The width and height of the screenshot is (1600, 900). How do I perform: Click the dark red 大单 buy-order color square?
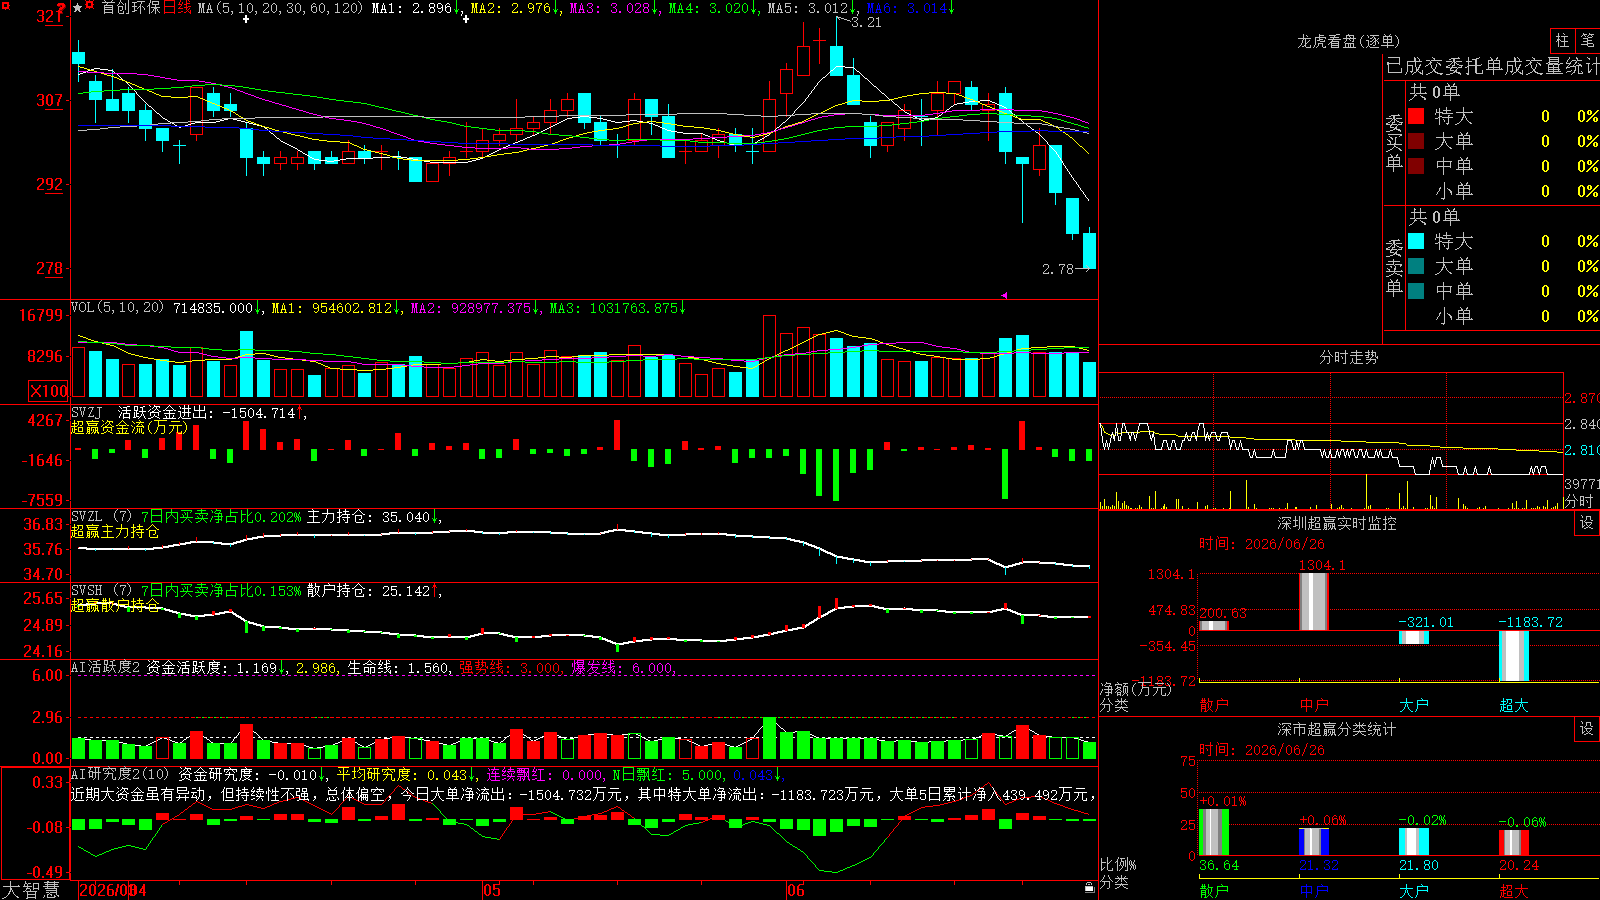point(1416,141)
